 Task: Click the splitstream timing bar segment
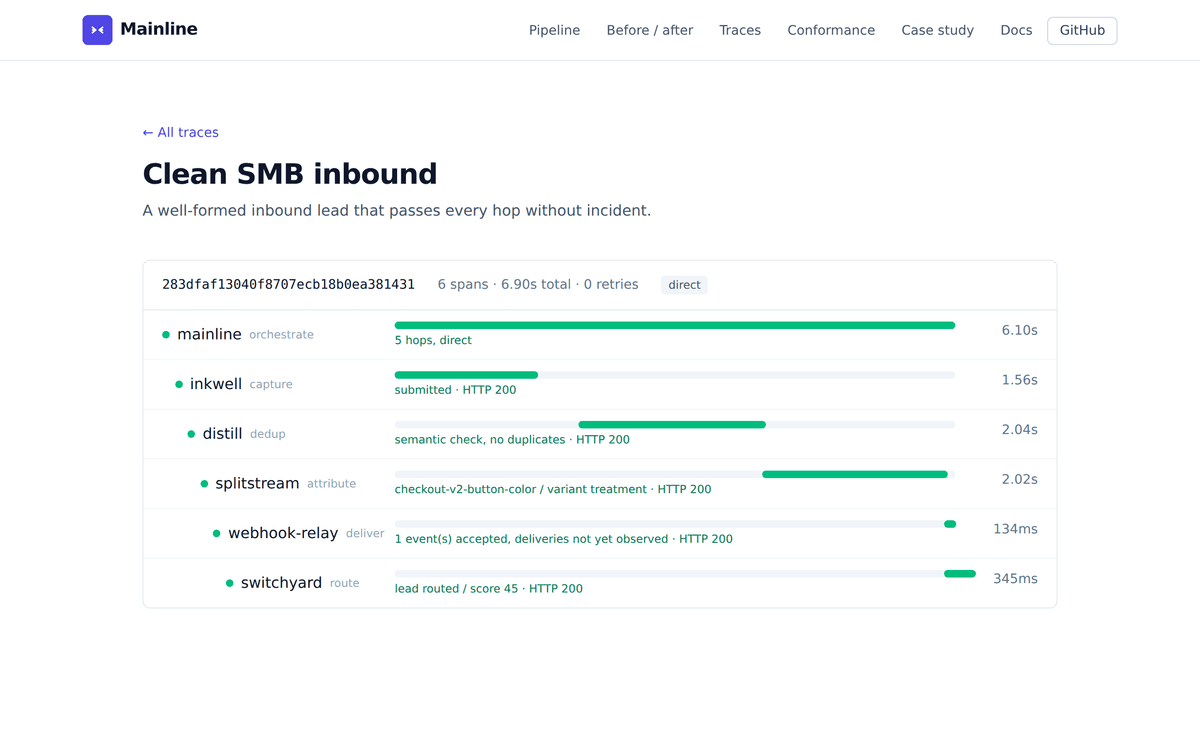click(855, 474)
